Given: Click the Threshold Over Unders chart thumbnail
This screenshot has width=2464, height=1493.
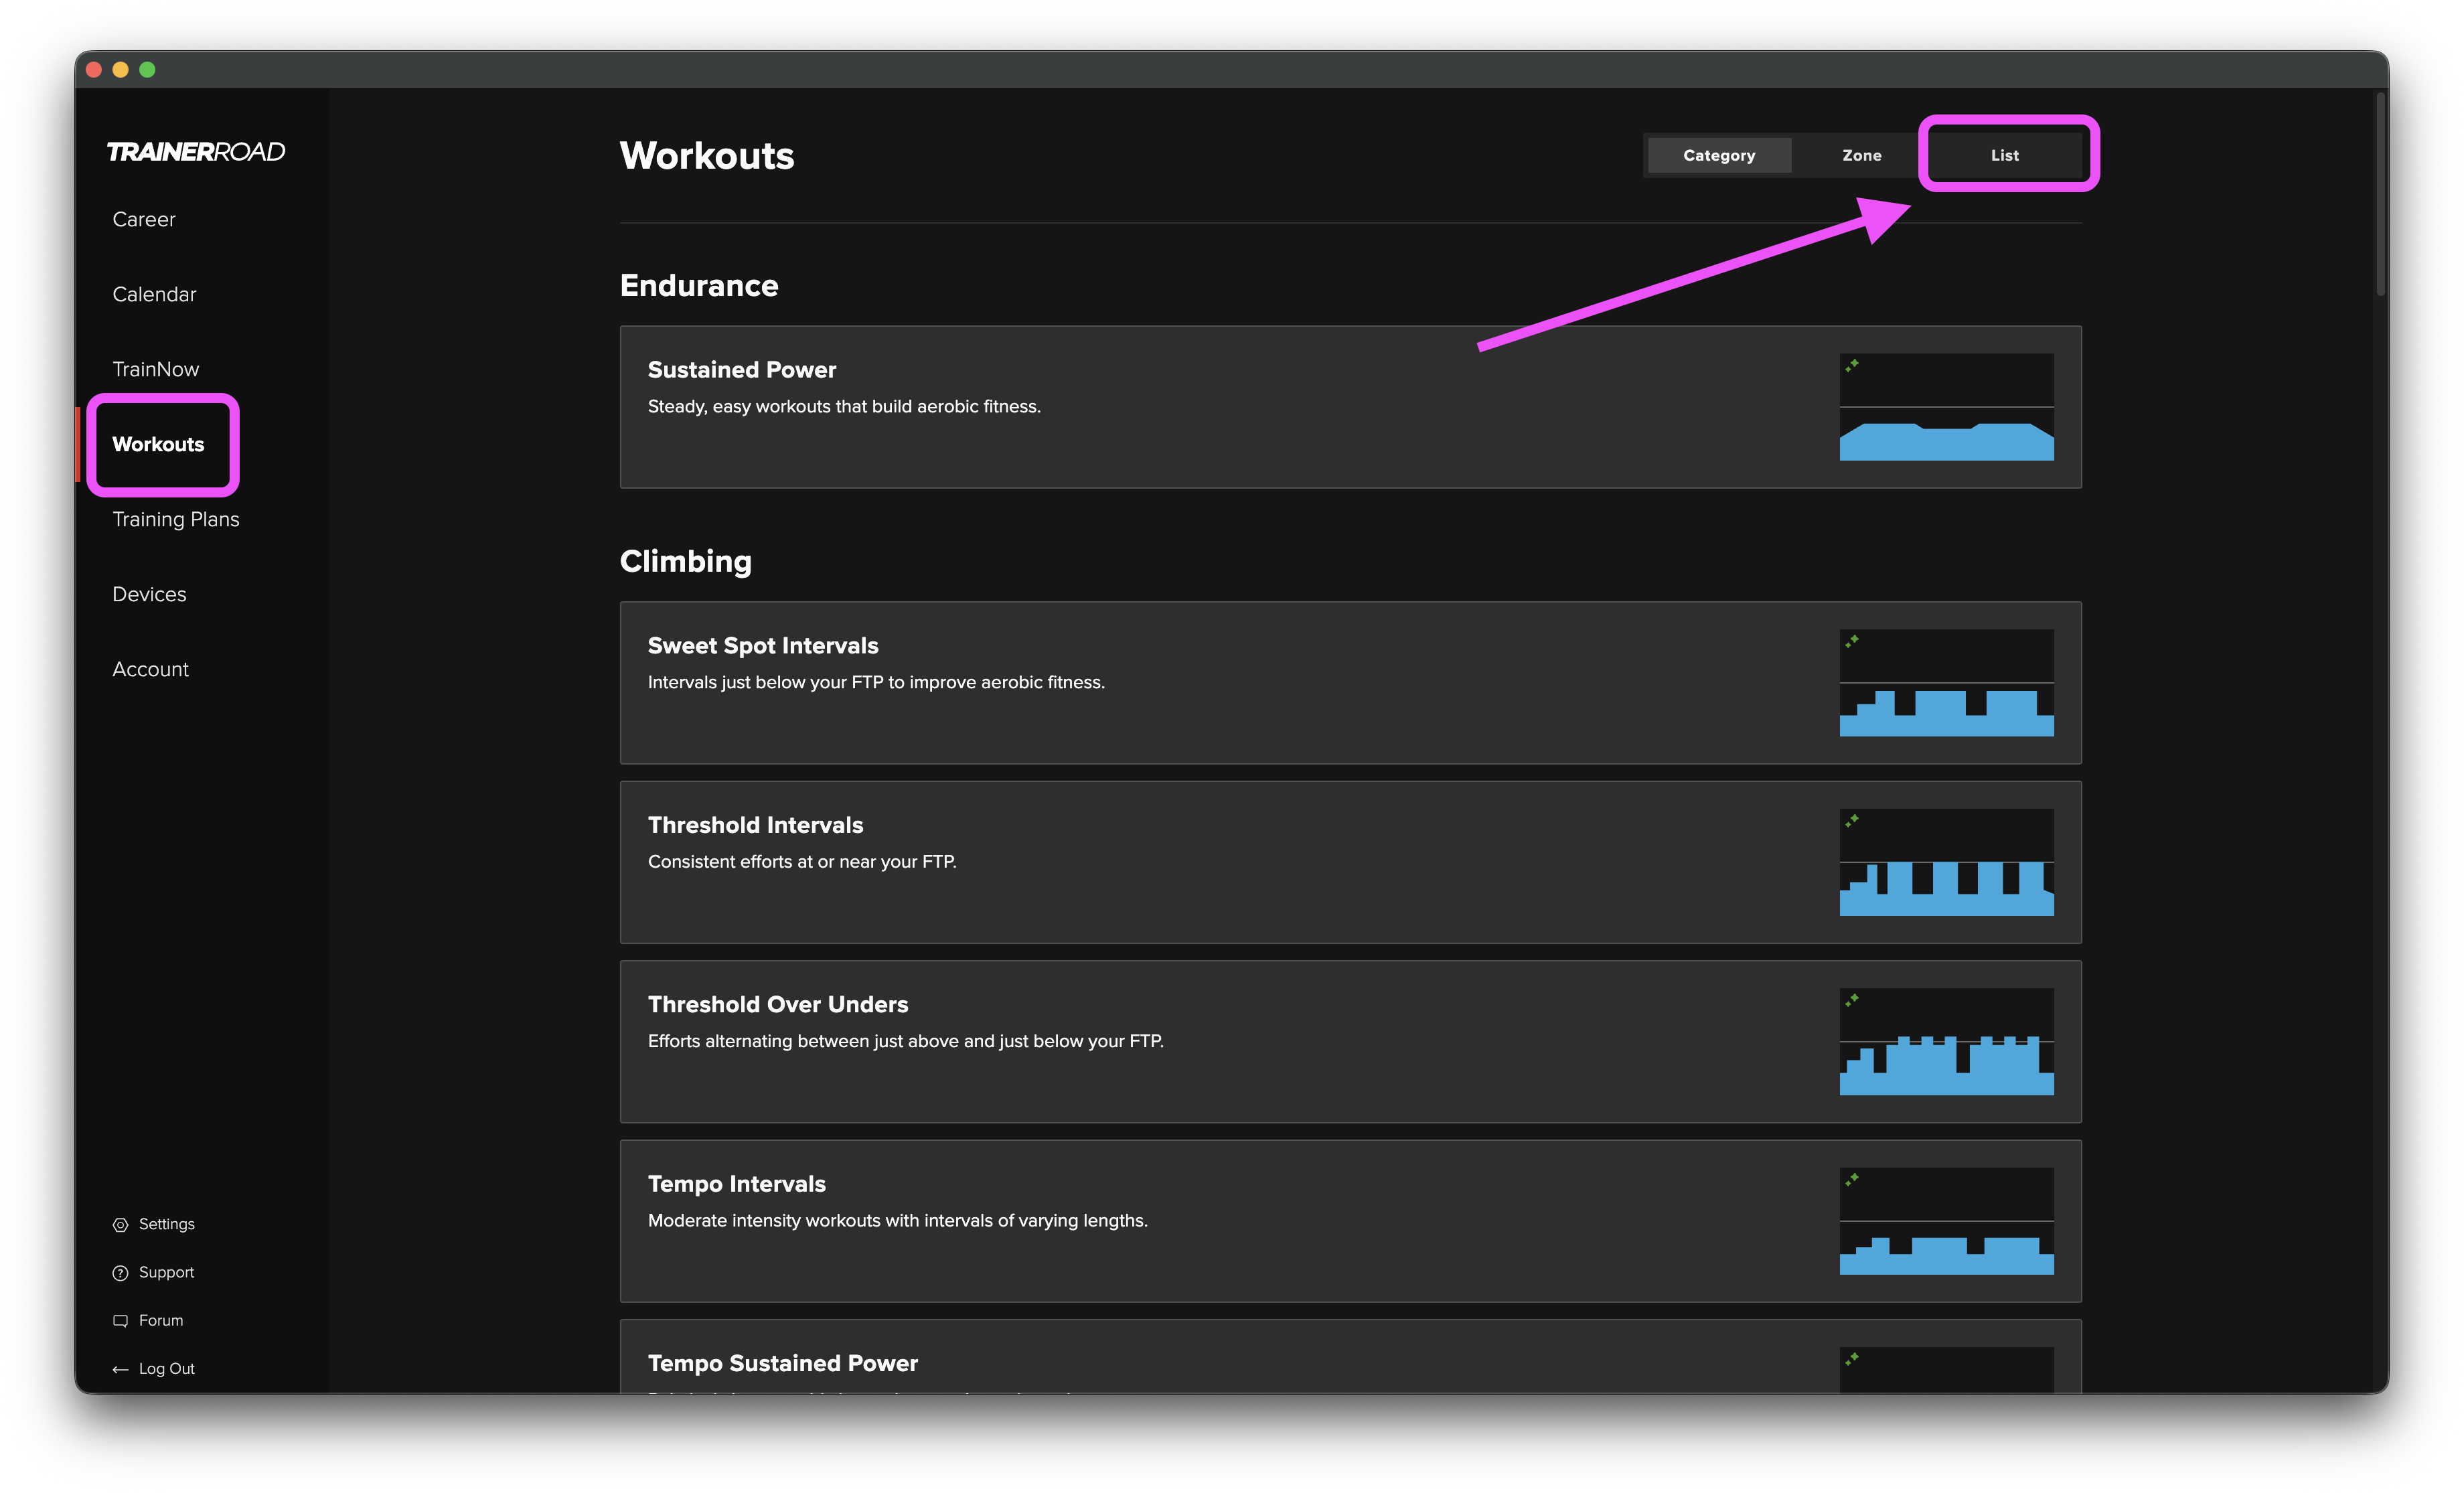Looking at the screenshot, I should pos(1946,1041).
